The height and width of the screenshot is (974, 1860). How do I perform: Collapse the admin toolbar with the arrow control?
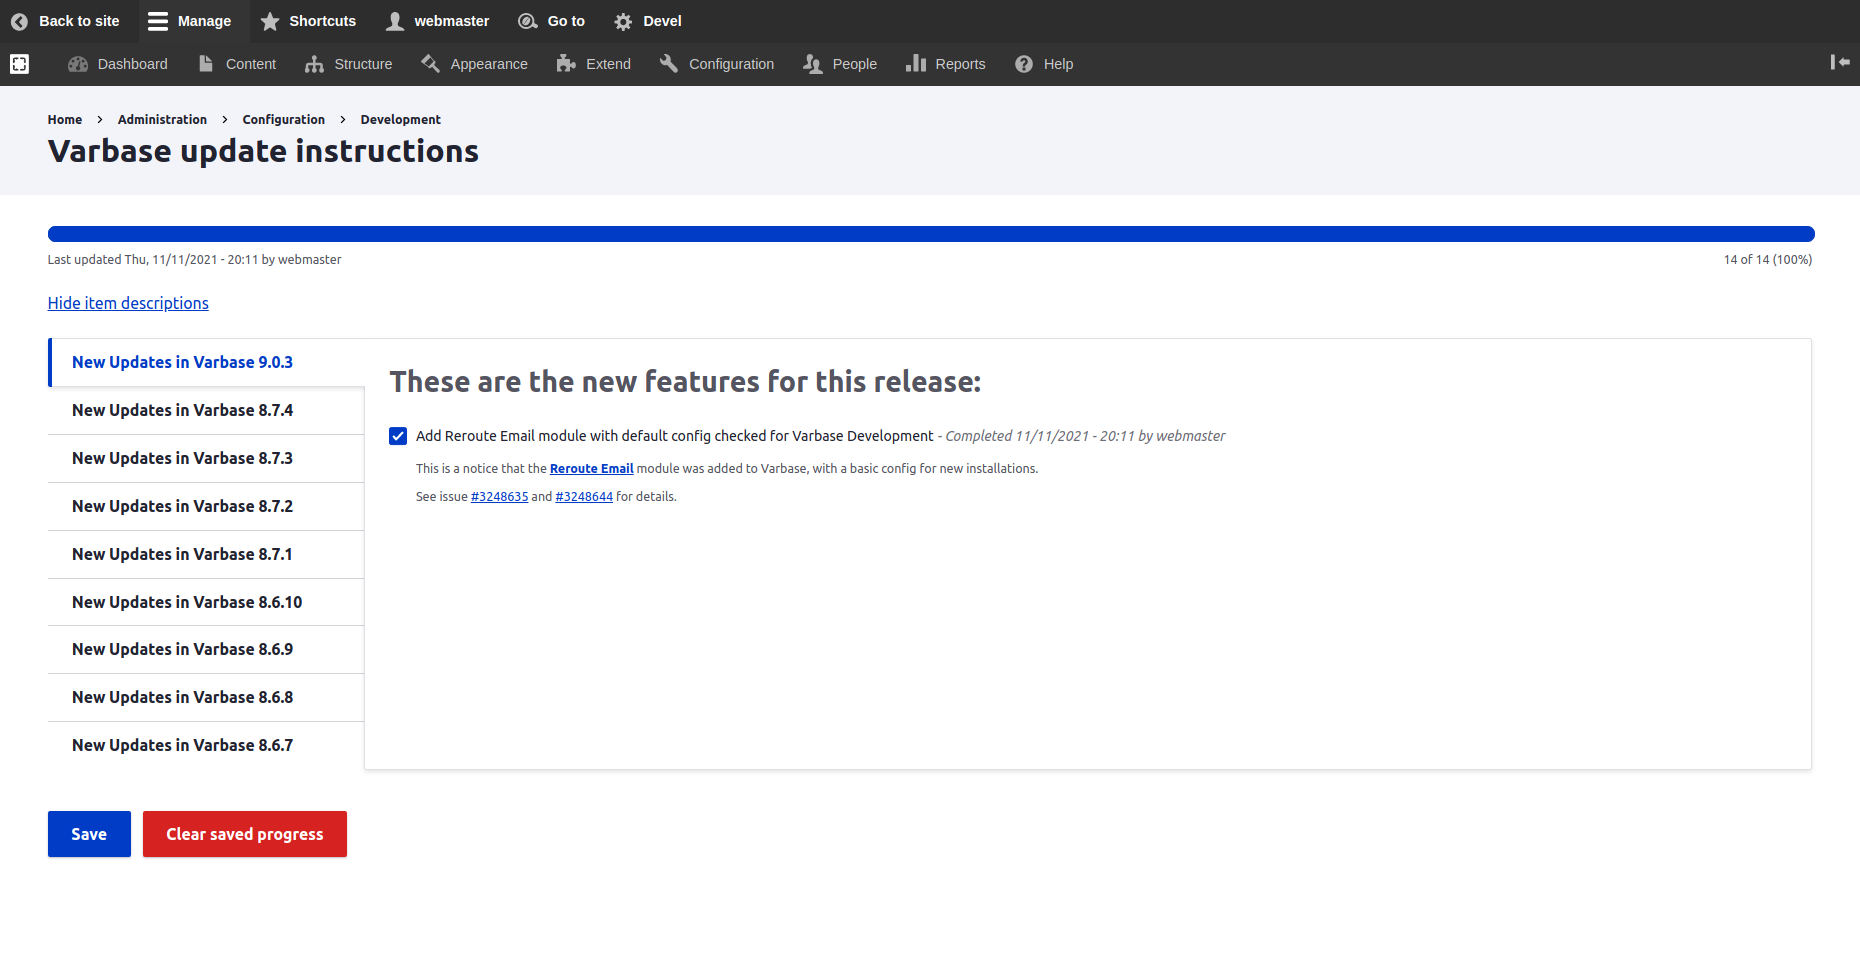[1840, 62]
